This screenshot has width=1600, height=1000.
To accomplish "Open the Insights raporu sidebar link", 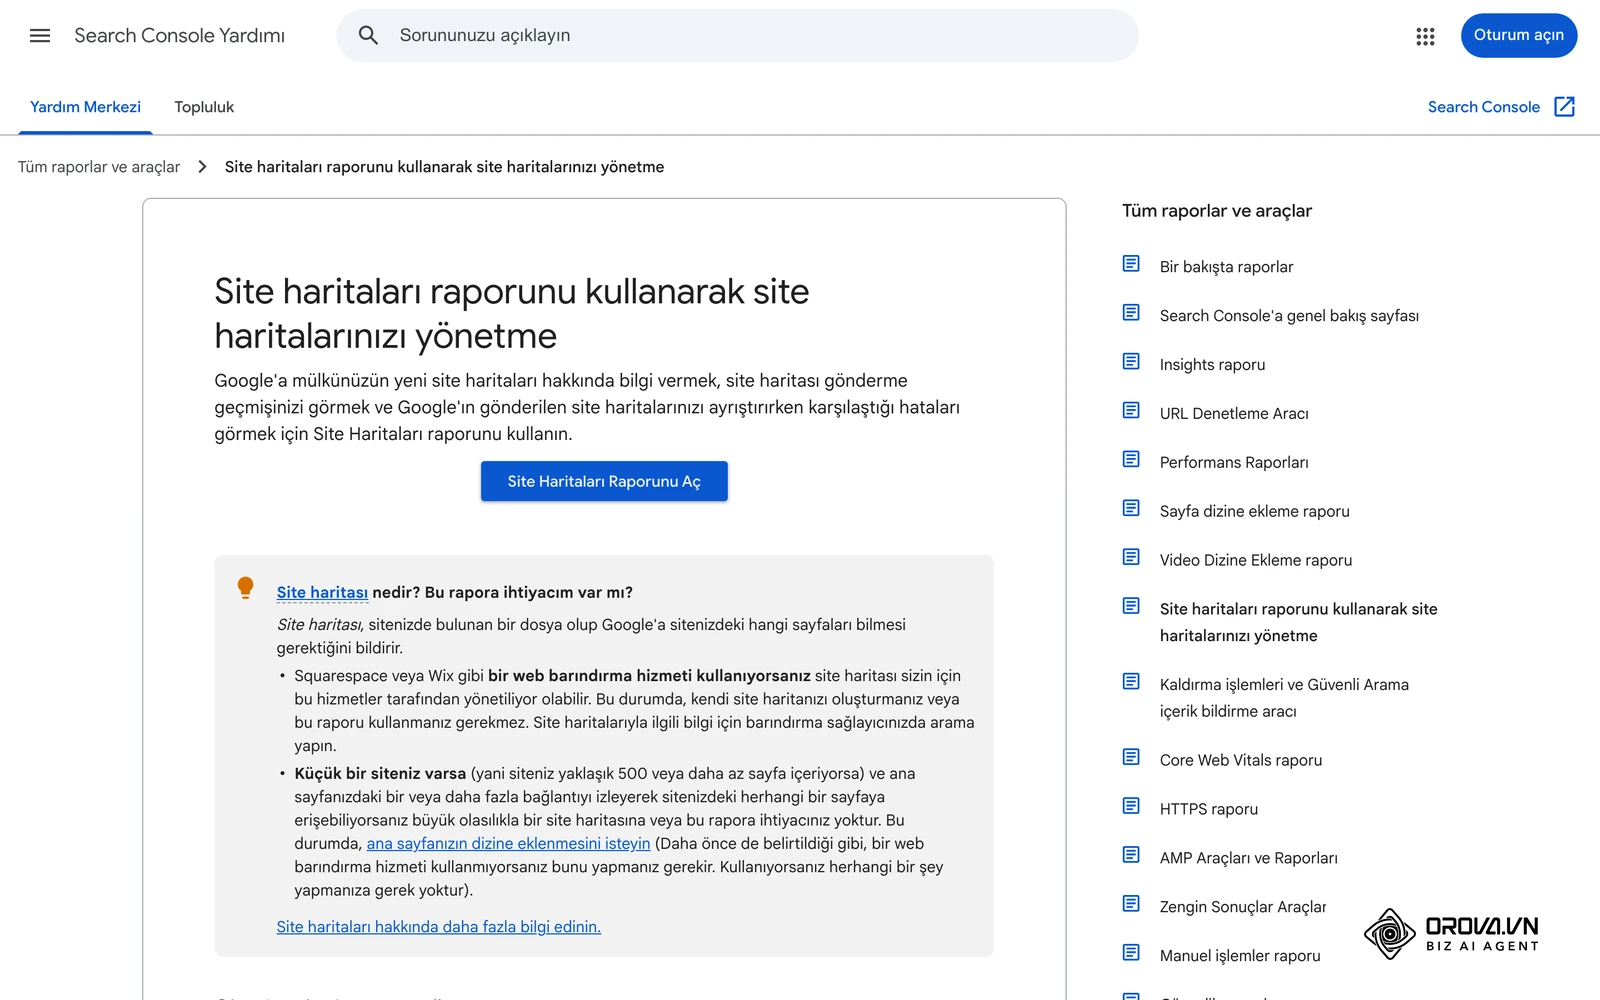I will click(1212, 365).
